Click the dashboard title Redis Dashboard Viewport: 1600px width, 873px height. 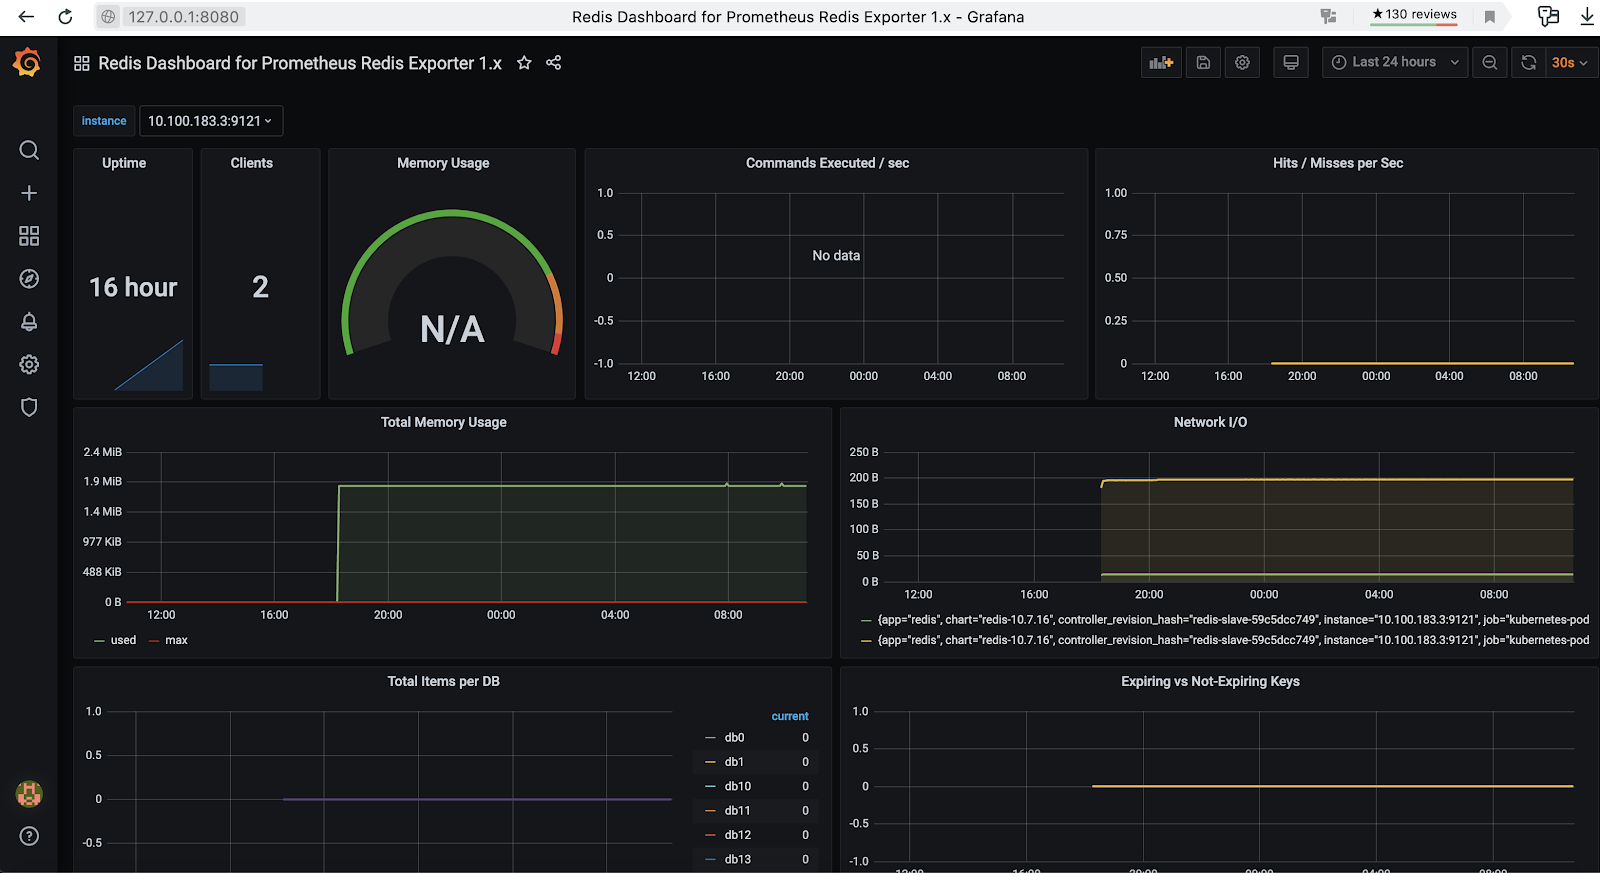[300, 63]
